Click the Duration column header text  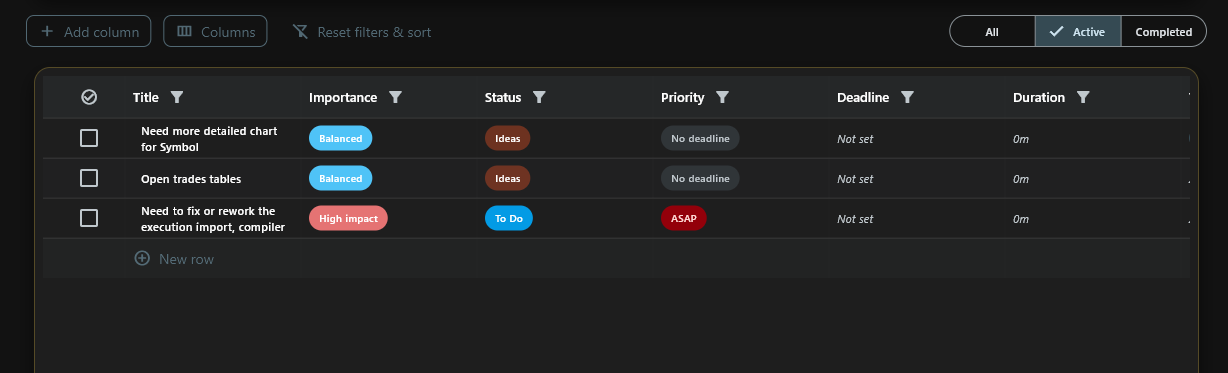click(1039, 97)
